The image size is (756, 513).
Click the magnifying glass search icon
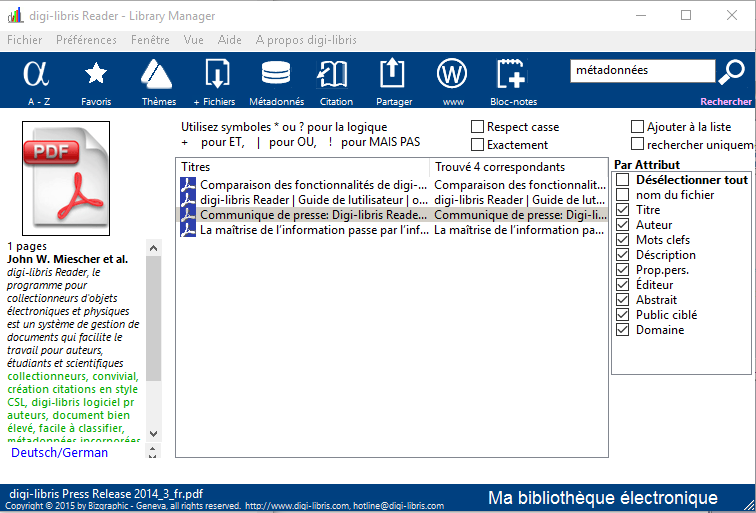(x=731, y=72)
